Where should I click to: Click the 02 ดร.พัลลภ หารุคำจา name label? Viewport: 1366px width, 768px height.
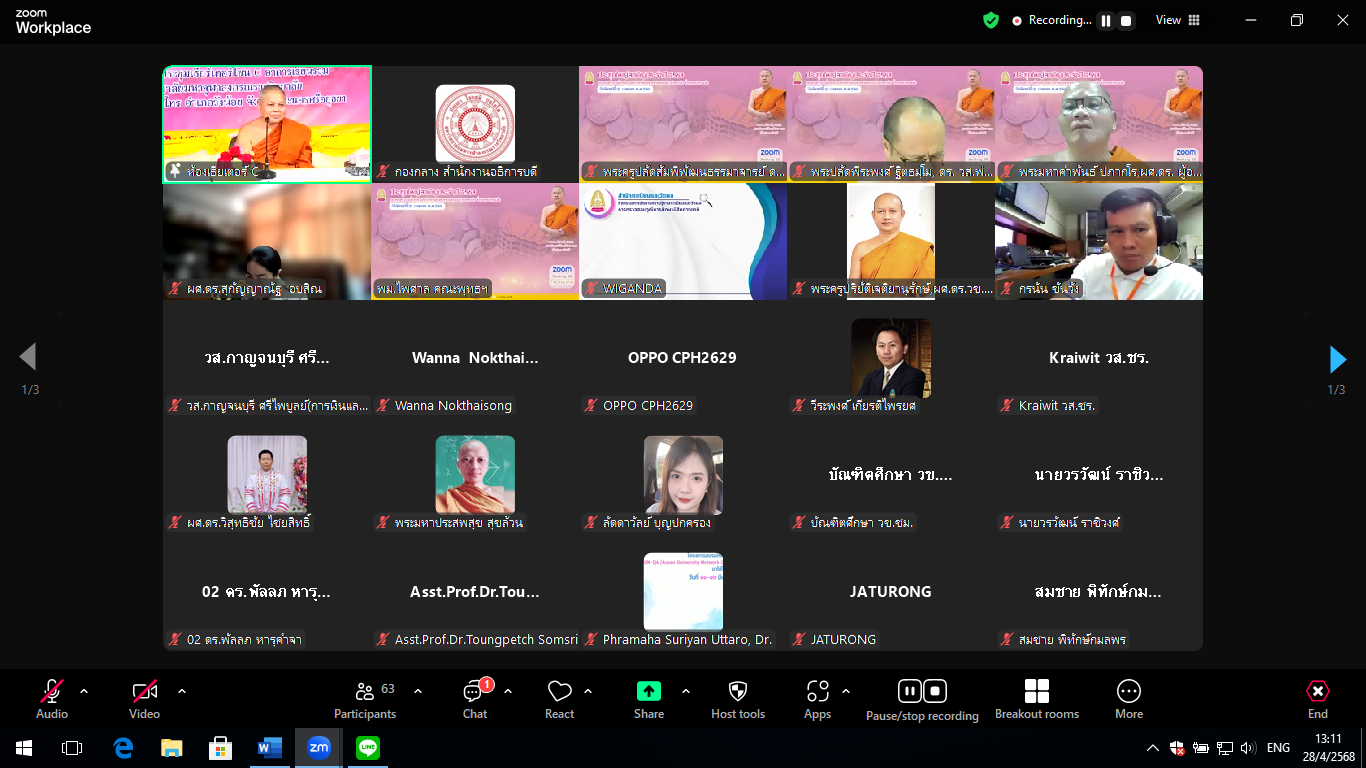[x=244, y=639]
